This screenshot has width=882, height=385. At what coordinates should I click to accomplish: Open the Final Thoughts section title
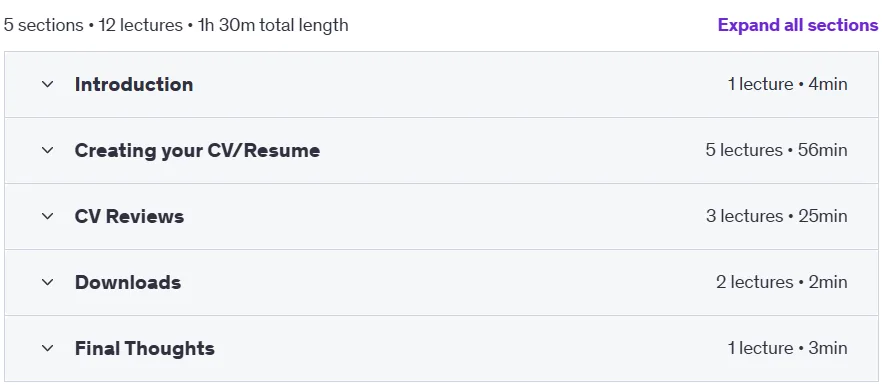pyautogui.click(x=145, y=348)
